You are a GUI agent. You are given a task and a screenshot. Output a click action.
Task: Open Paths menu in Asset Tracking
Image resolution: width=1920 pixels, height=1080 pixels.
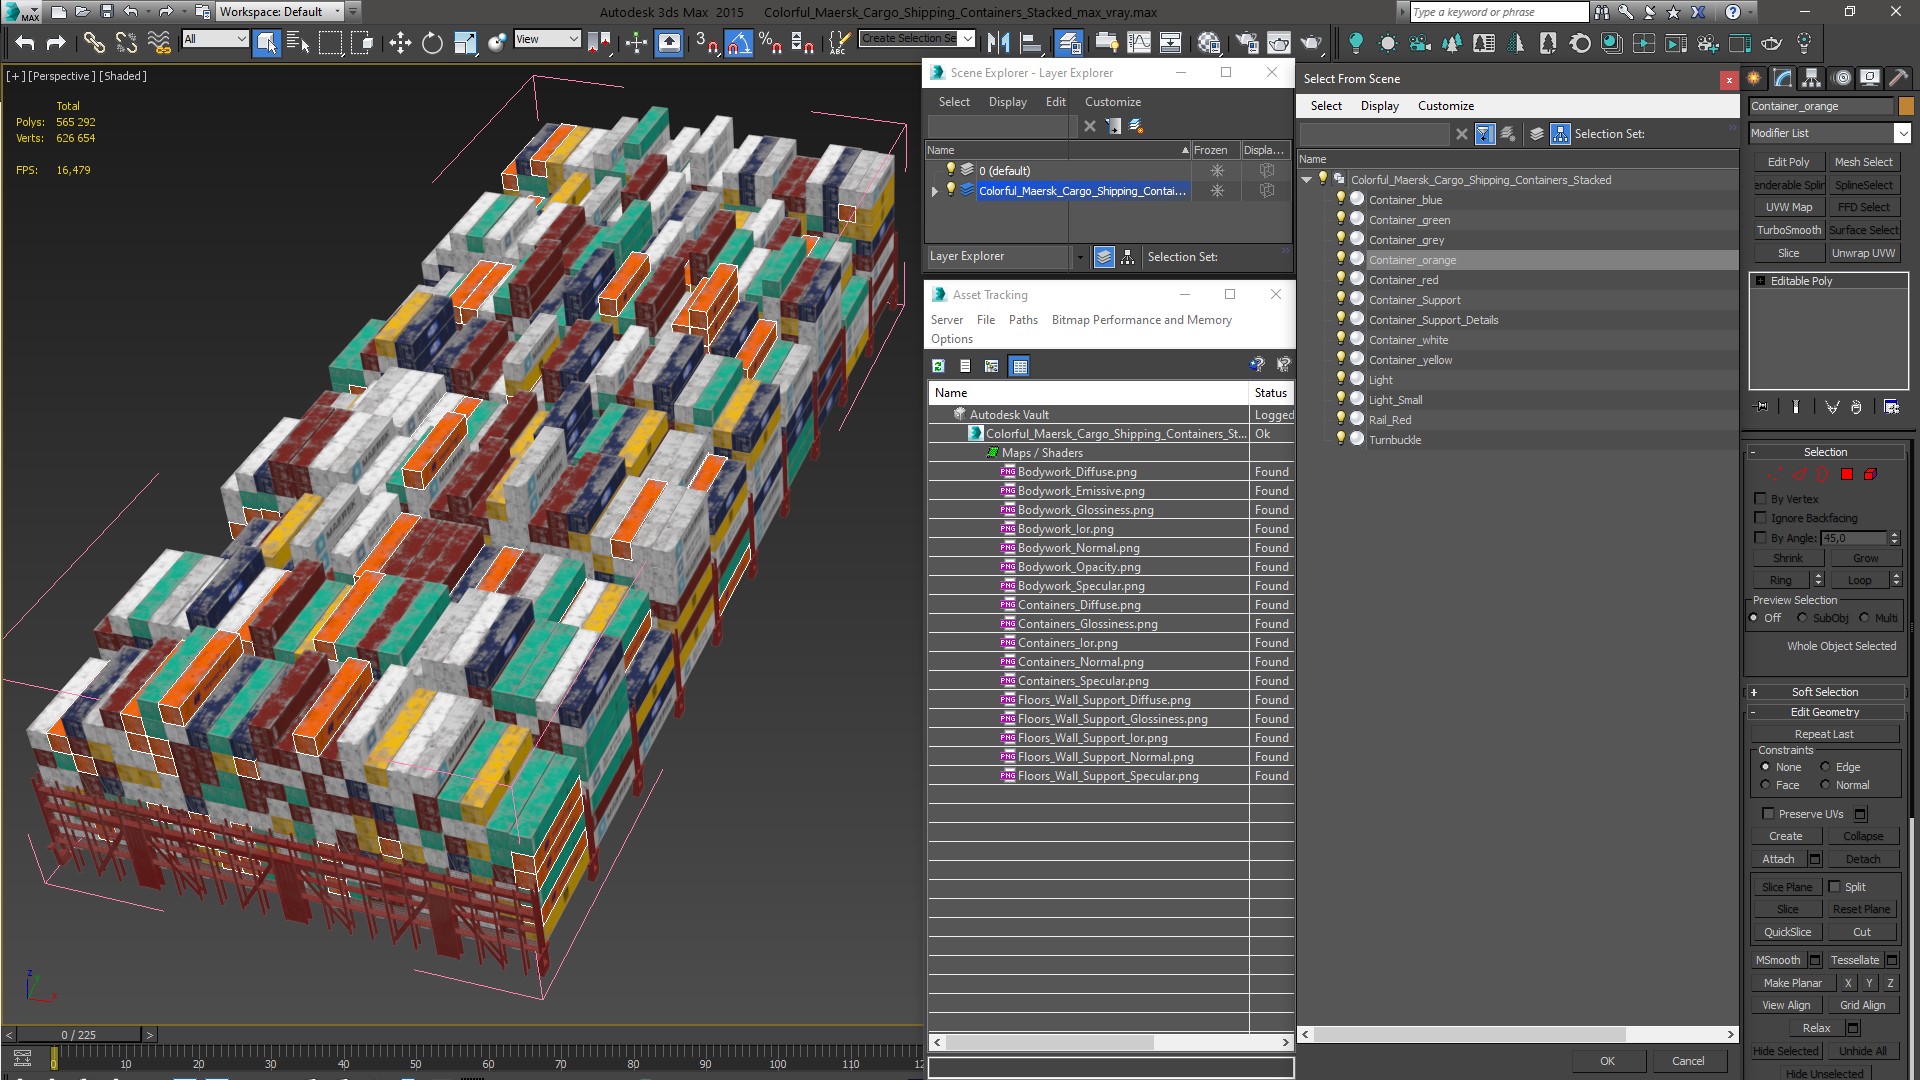[x=1023, y=320]
